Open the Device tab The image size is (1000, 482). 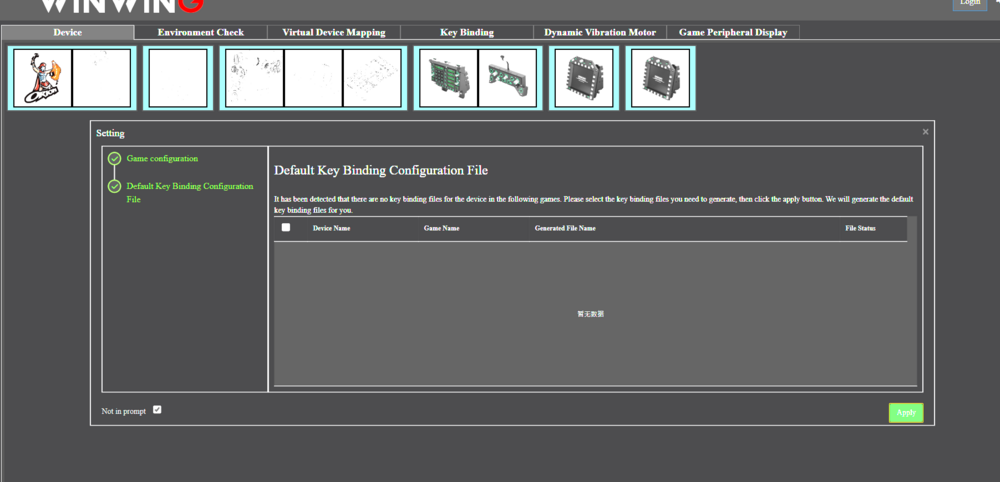68,33
